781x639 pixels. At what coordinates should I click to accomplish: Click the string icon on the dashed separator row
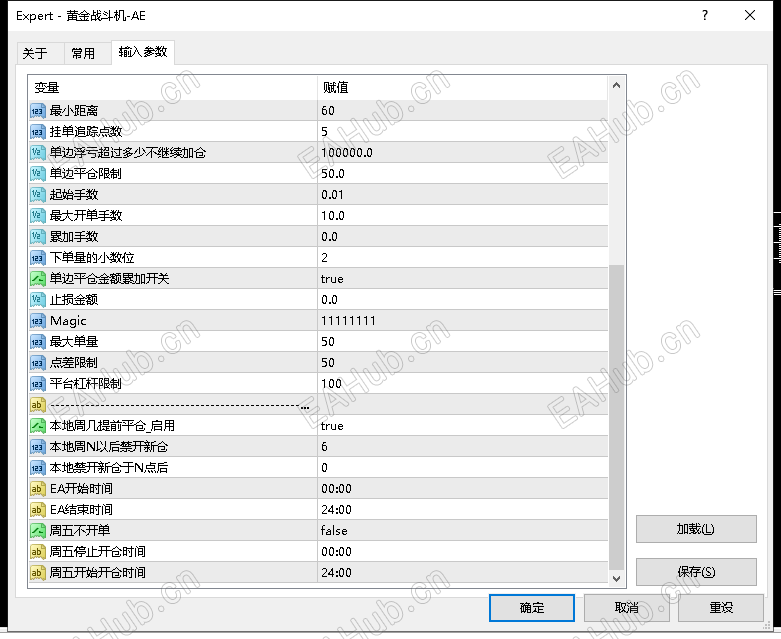38,404
